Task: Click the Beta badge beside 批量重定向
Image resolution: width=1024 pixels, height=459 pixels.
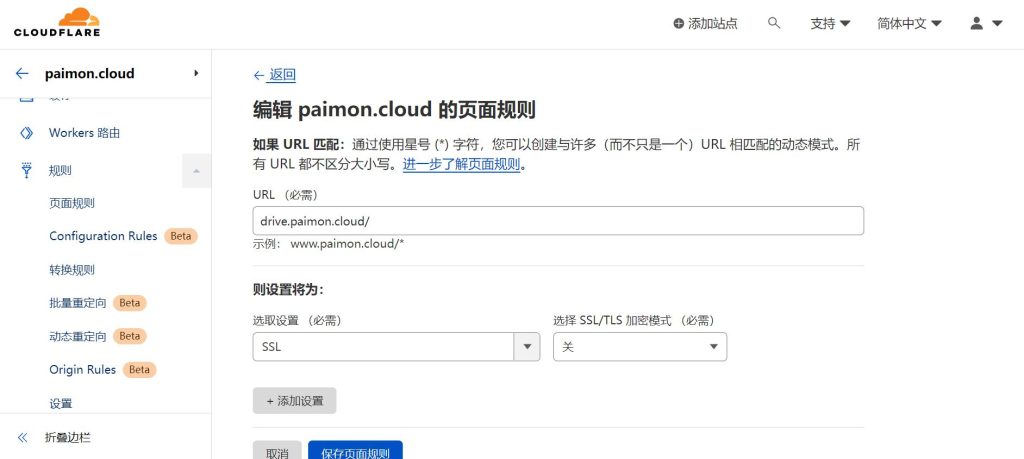Action: [x=129, y=303]
